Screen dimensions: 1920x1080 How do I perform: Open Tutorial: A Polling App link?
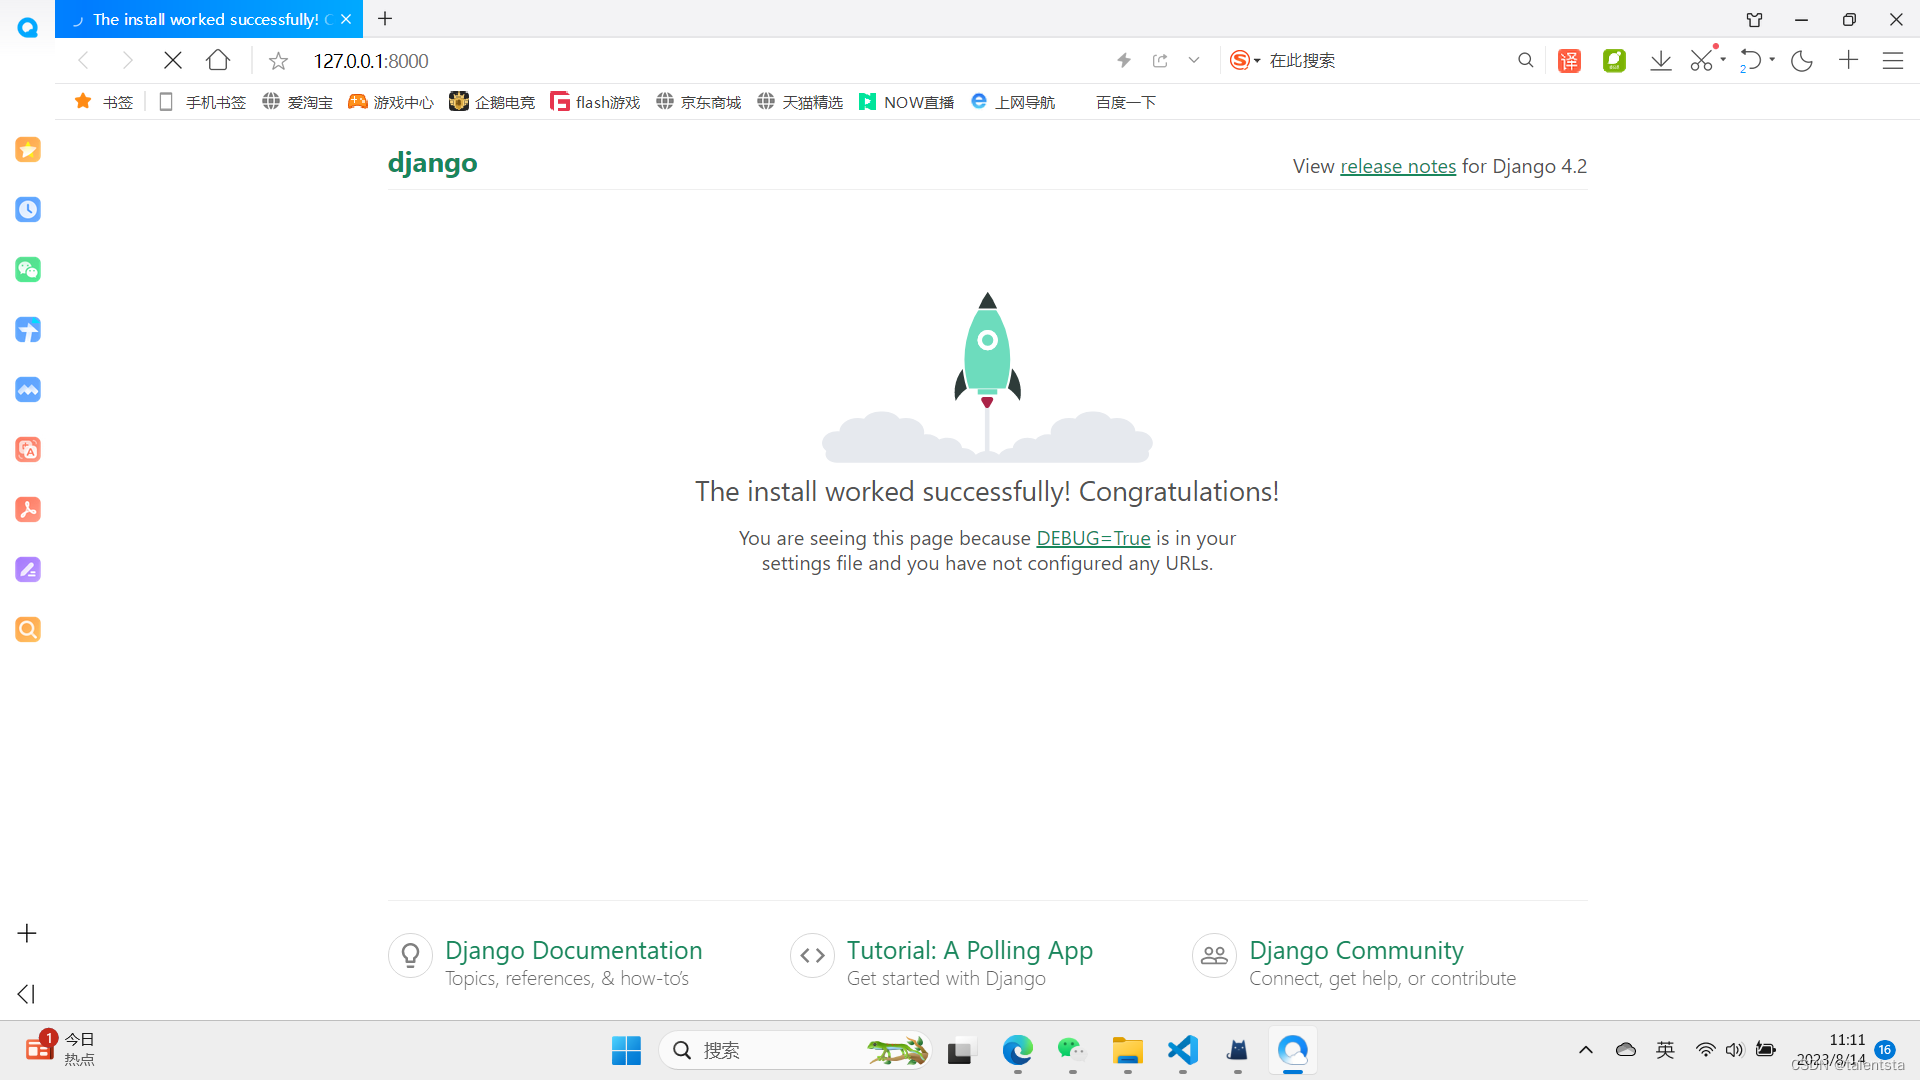point(970,950)
